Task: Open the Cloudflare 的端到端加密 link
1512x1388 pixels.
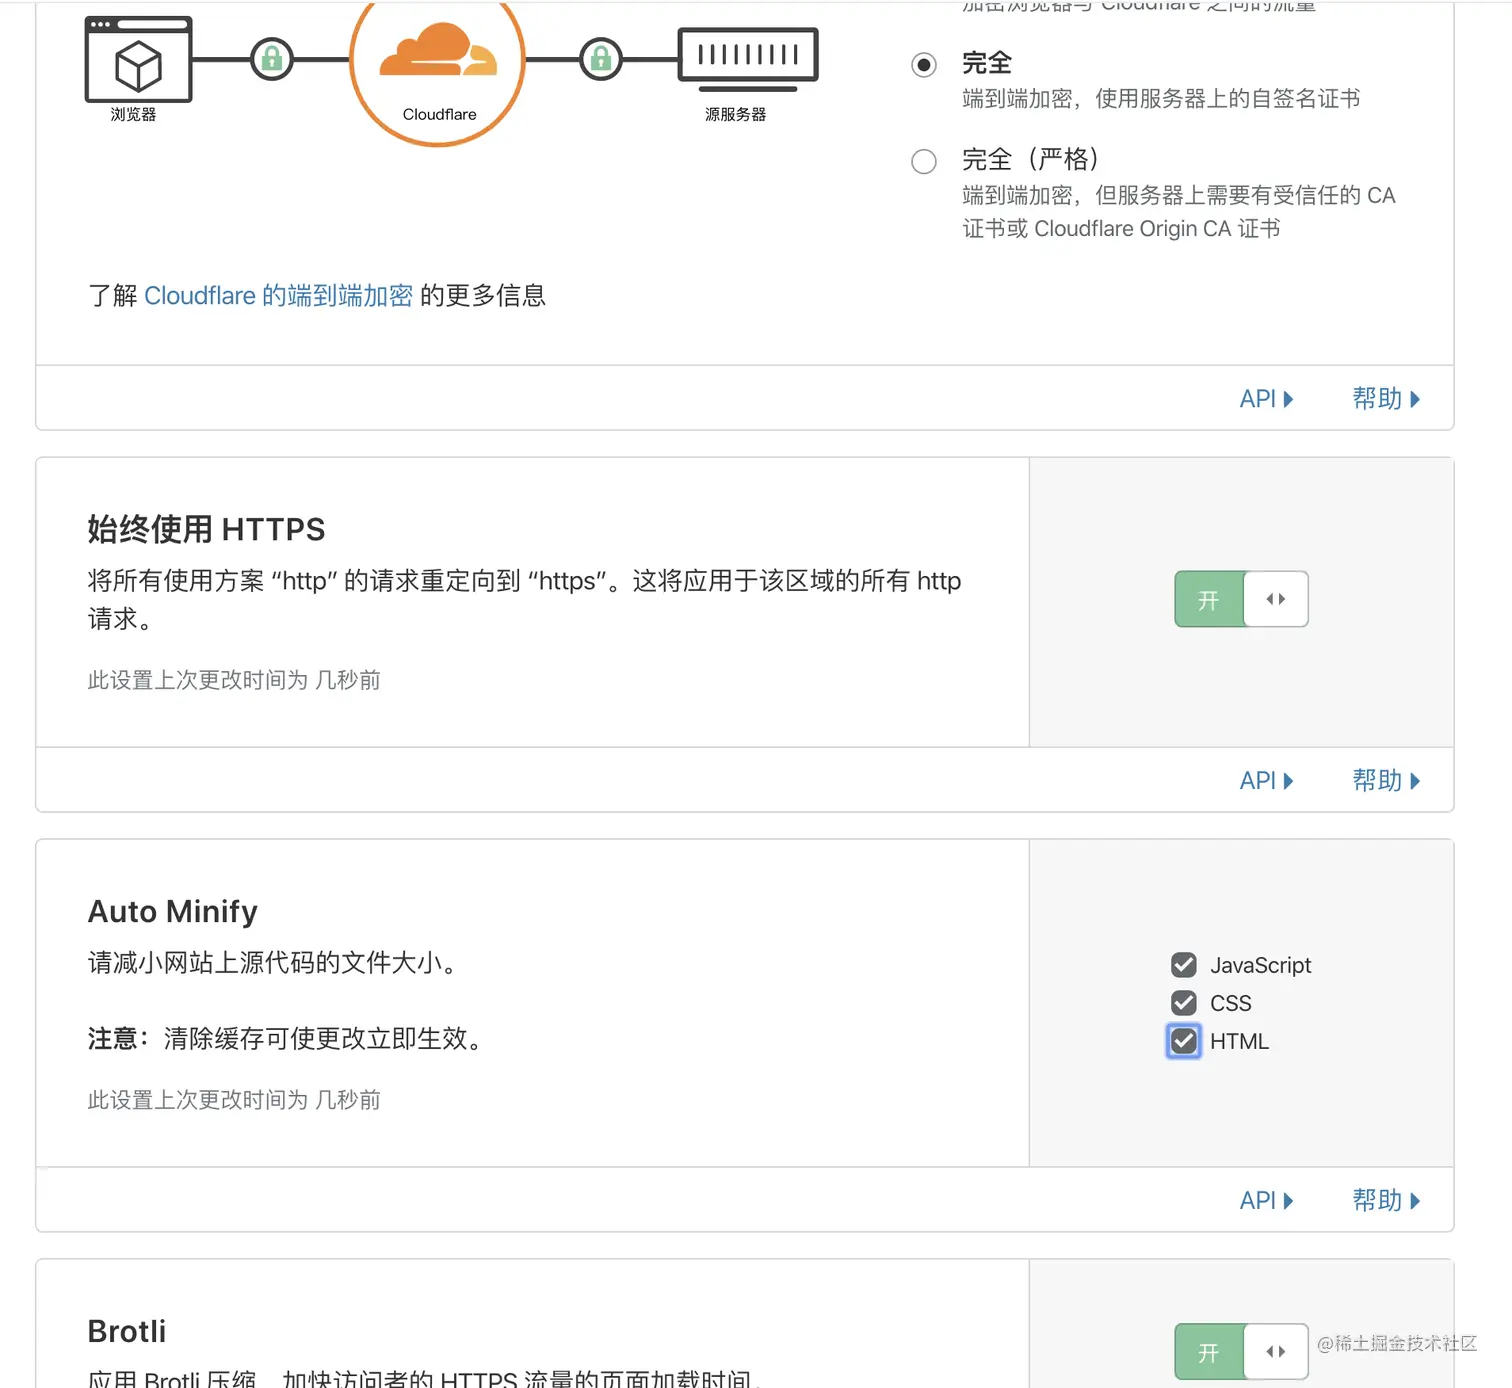Action: pyautogui.click(x=279, y=295)
